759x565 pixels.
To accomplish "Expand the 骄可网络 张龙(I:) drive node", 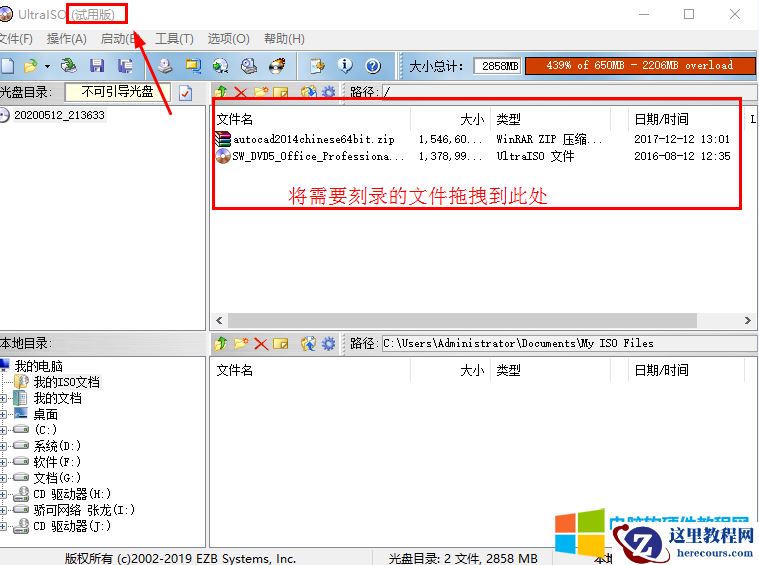I will (x=3, y=510).
